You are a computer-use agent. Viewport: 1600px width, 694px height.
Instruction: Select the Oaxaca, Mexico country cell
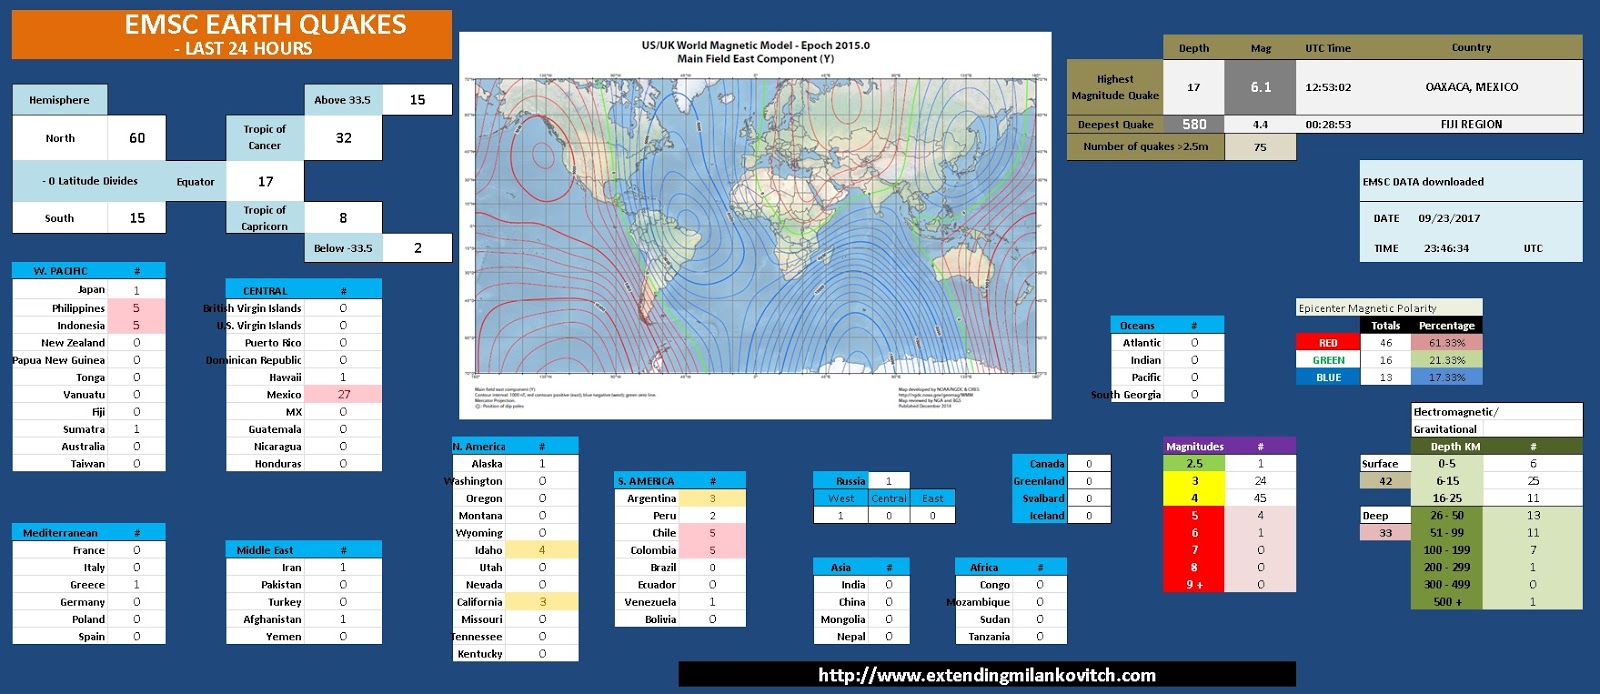pyautogui.click(x=1471, y=87)
